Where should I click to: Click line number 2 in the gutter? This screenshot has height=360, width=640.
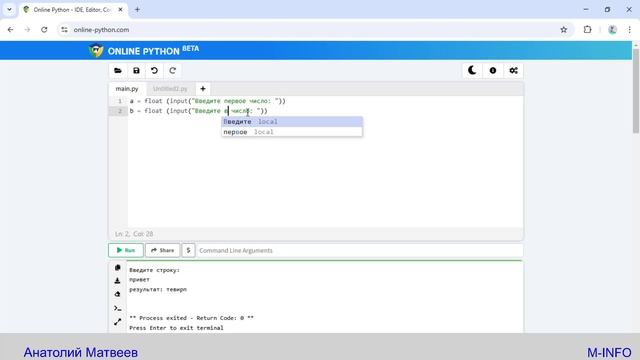coord(120,111)
